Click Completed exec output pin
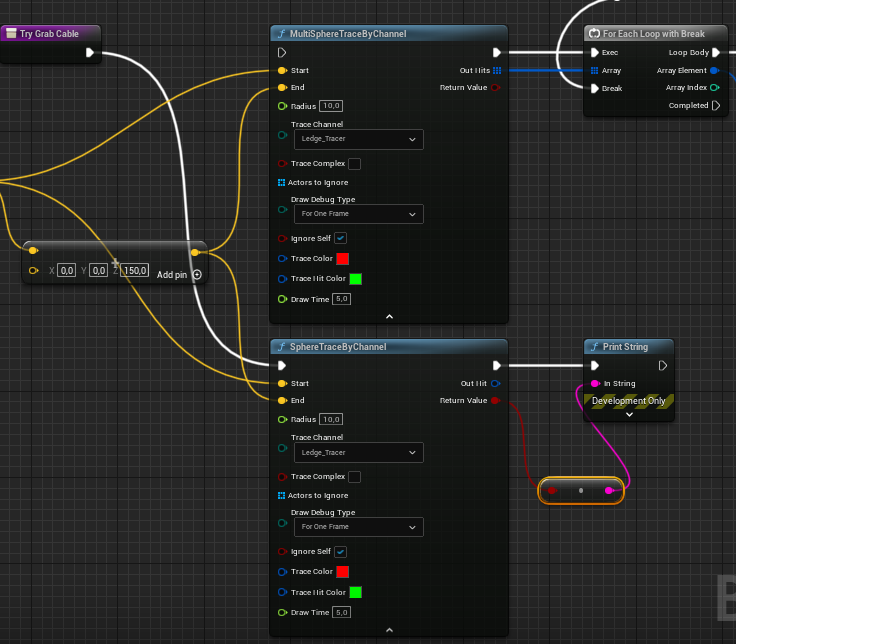 [x=716, y=105]
